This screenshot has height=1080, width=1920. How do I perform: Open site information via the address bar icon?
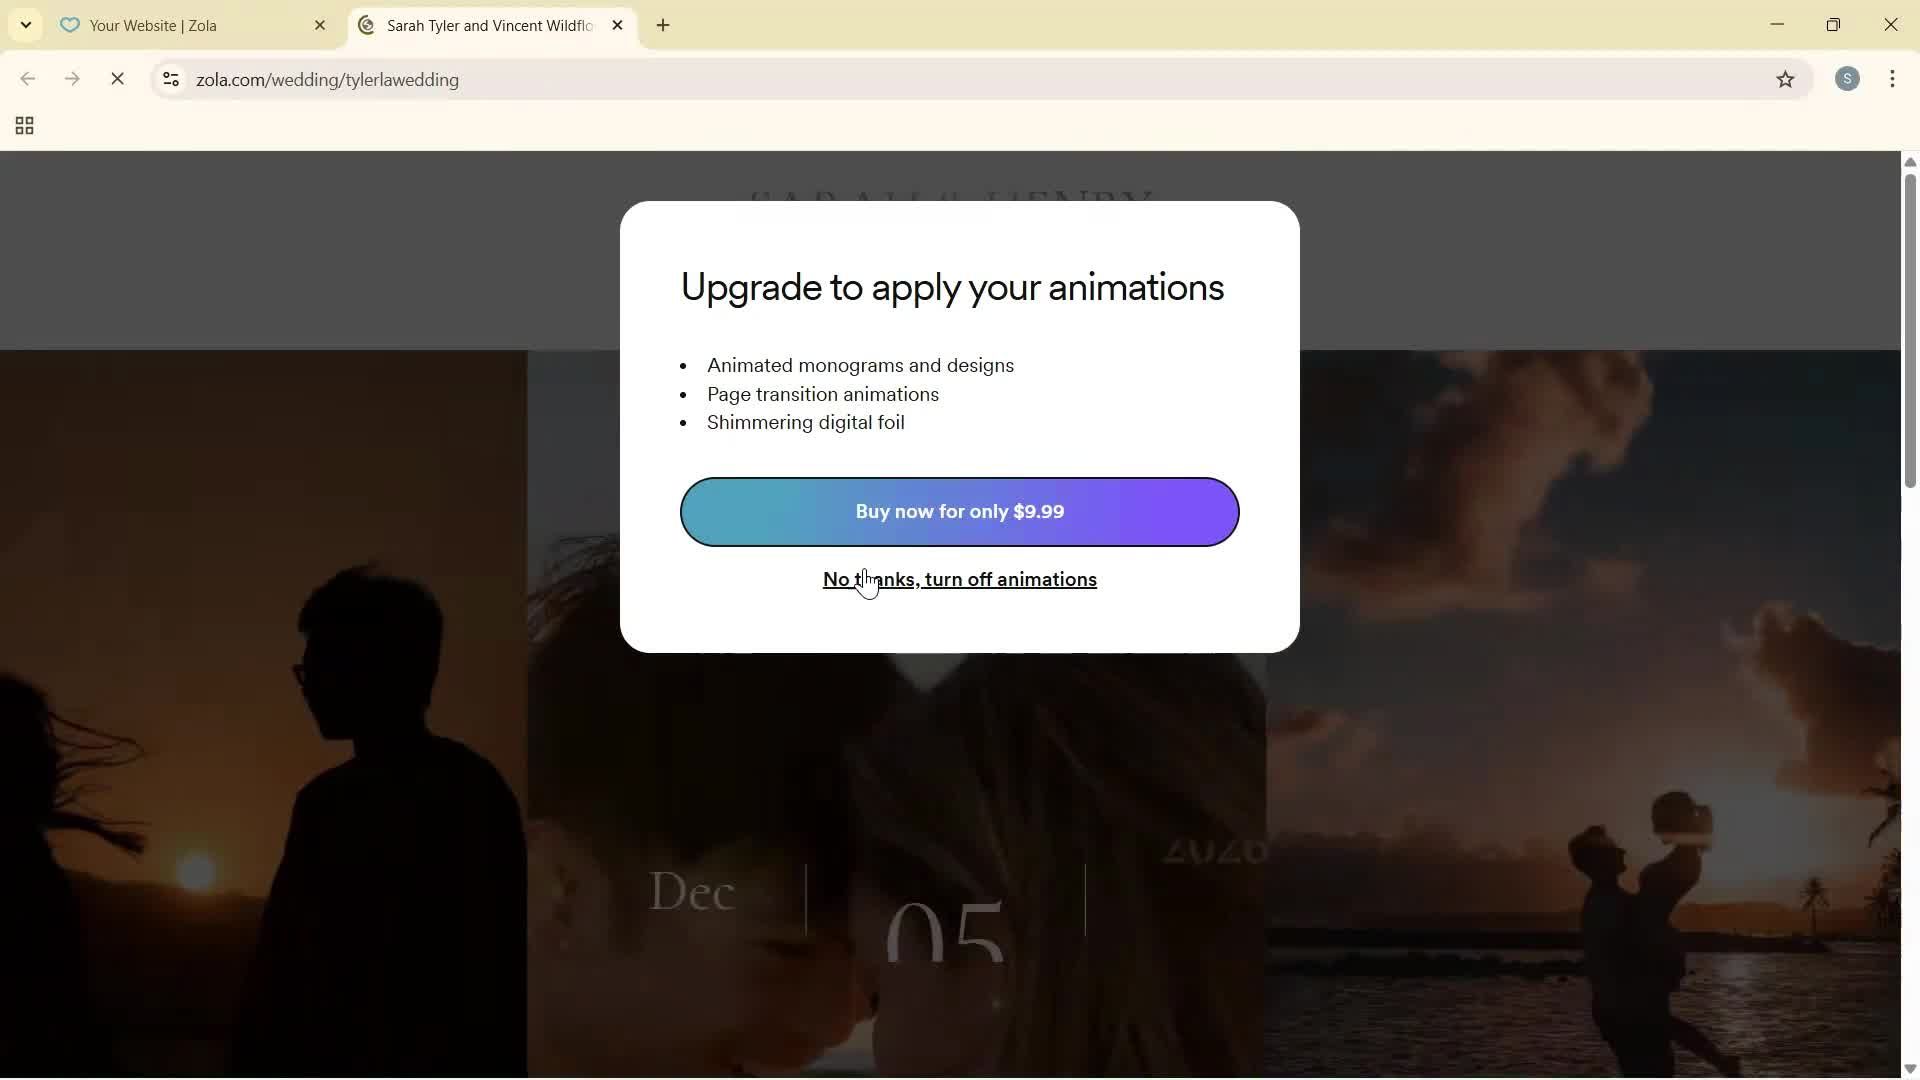click(x=170, y=80)
